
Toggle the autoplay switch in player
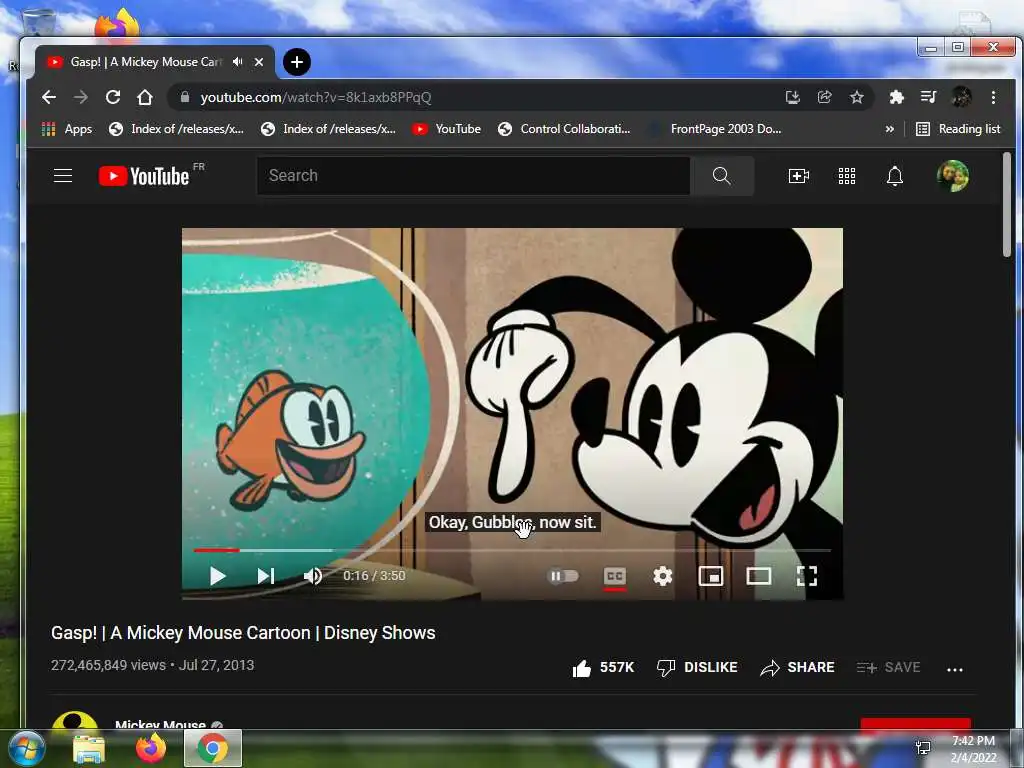click(563, 576)
